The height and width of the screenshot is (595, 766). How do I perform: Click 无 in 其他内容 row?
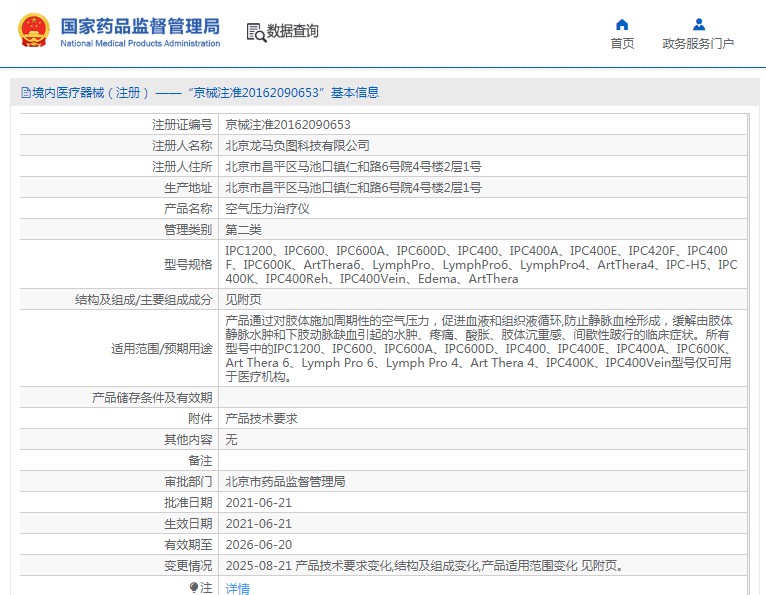[231, 440]
